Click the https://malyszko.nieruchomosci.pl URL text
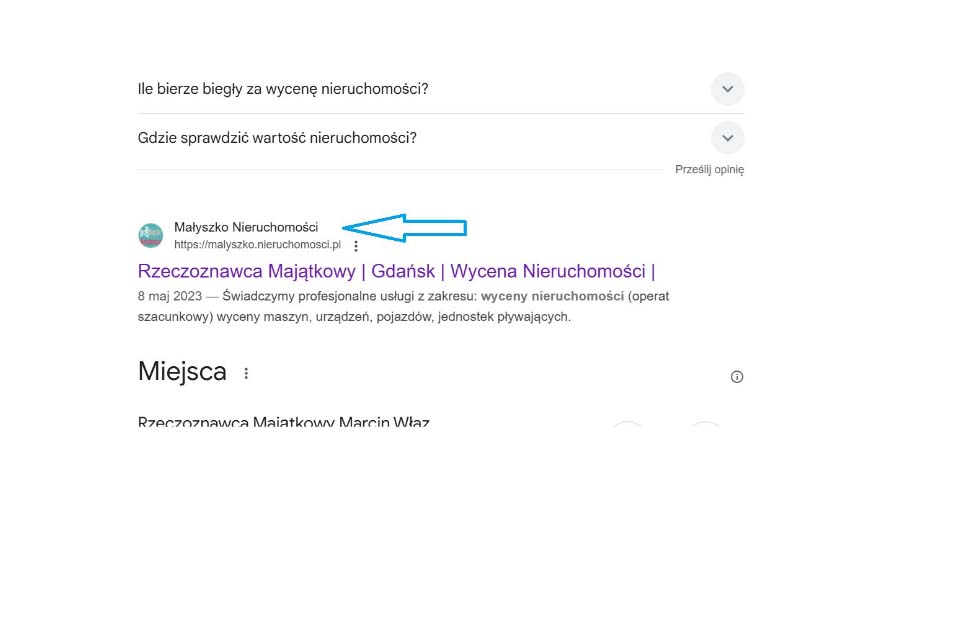Screen dimensions: 979x642 [257, 245]
